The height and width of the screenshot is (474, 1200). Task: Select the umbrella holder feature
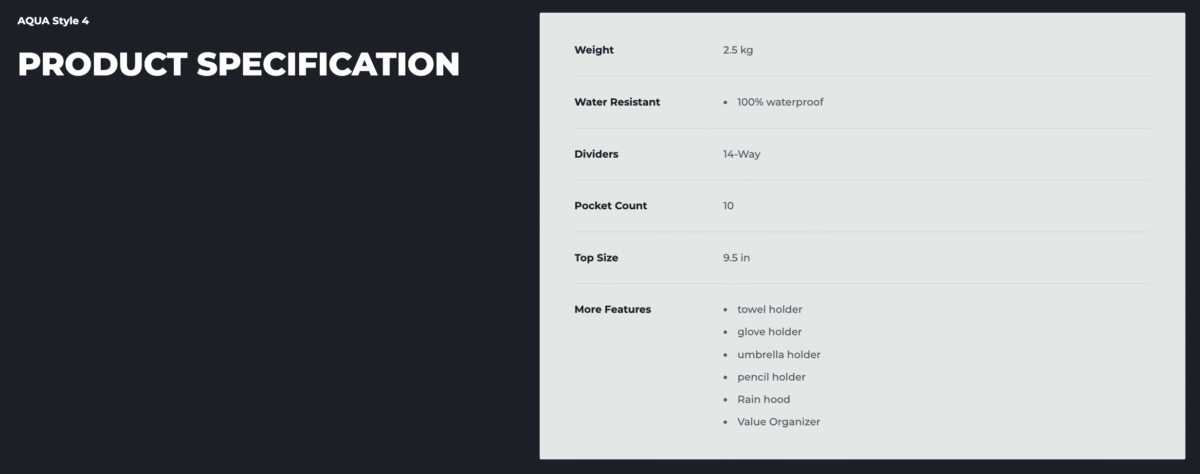point(779,355)
